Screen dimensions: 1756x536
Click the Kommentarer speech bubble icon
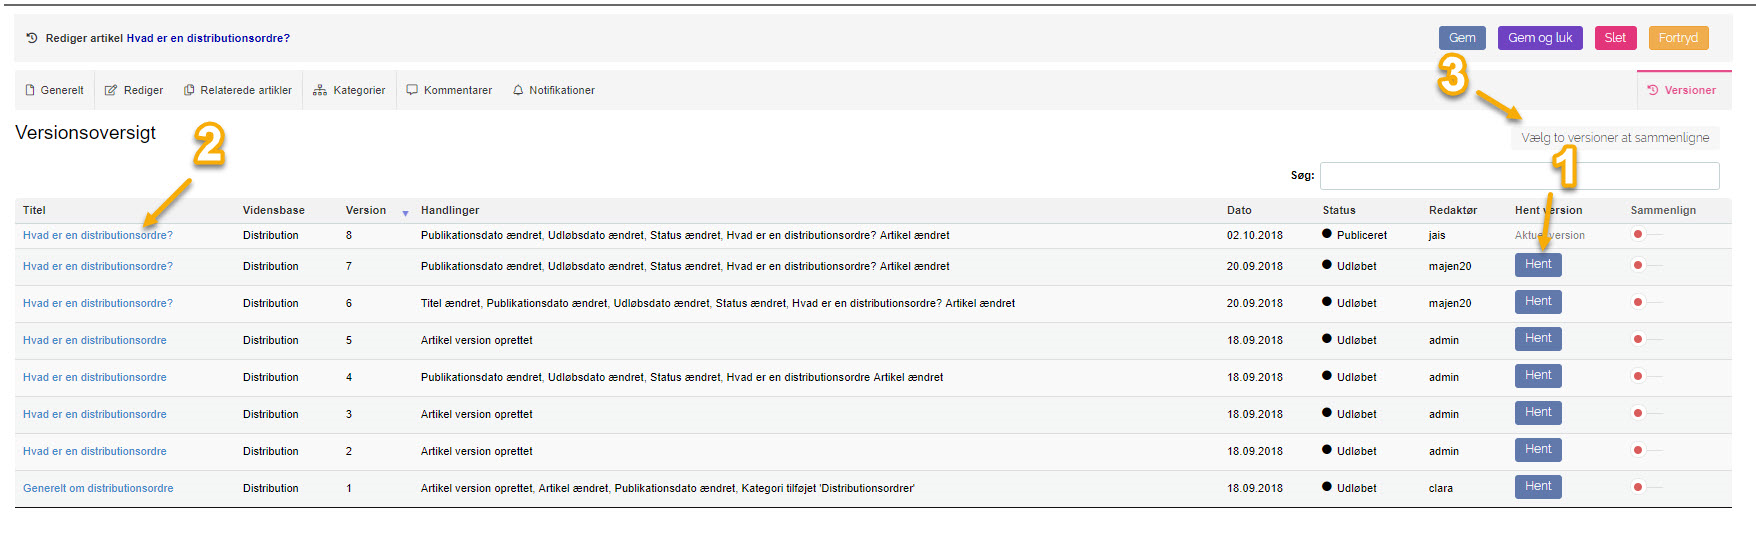click(x=412, y=90)
